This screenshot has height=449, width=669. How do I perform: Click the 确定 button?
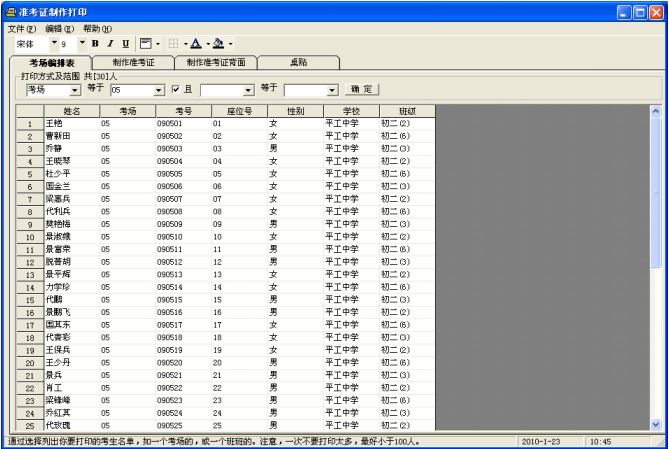(x=363, y=90)
